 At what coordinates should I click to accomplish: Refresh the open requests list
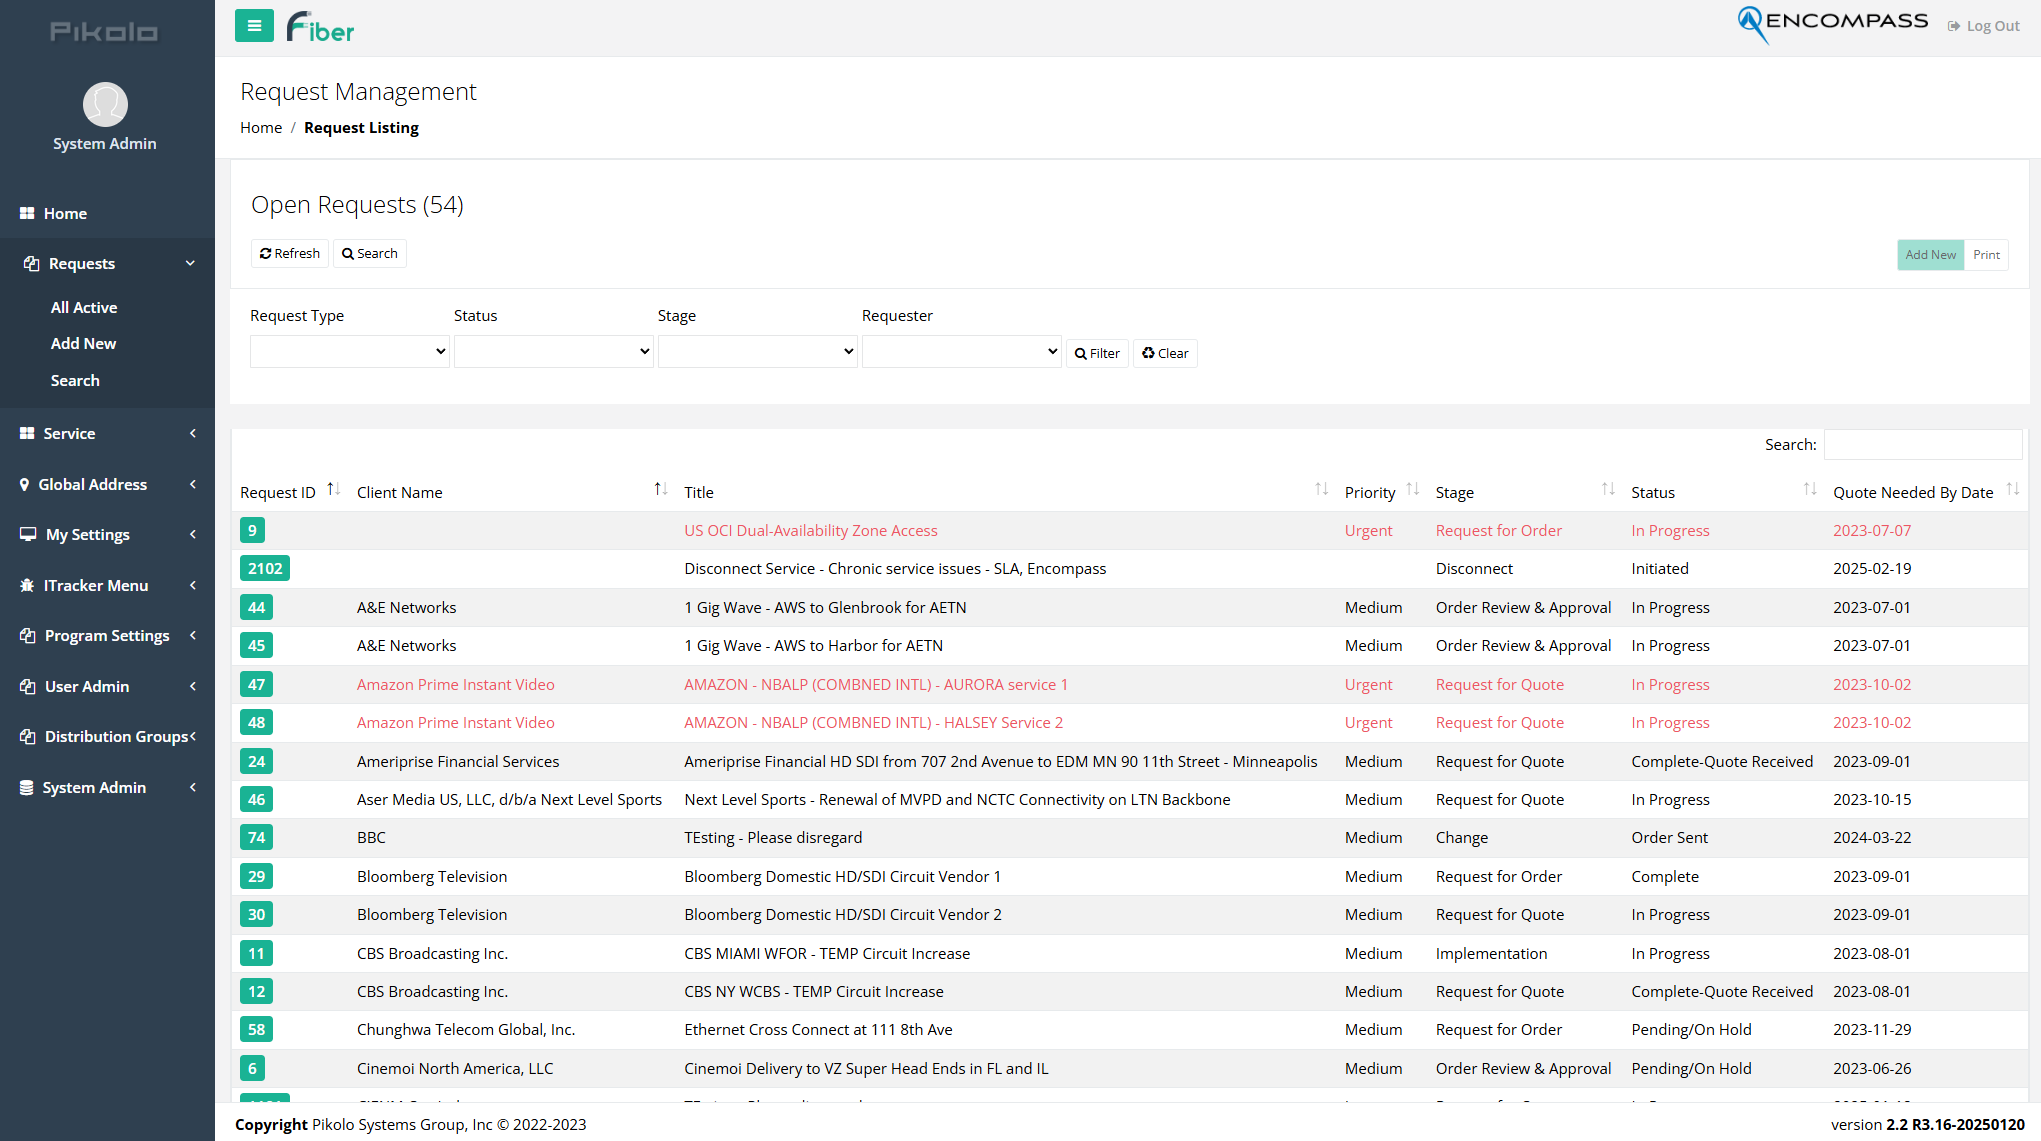pos(289,253)
